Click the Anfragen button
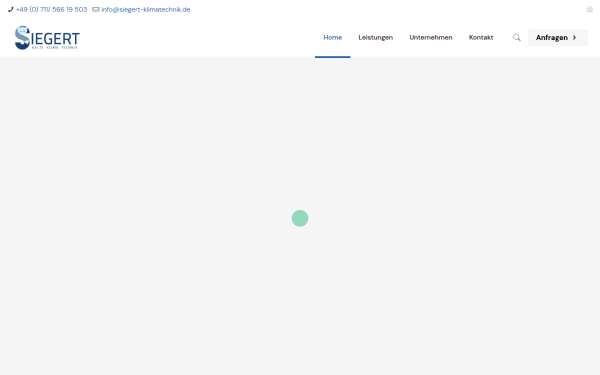This screenshot has width=600, height=375. [x=558, y=38]
